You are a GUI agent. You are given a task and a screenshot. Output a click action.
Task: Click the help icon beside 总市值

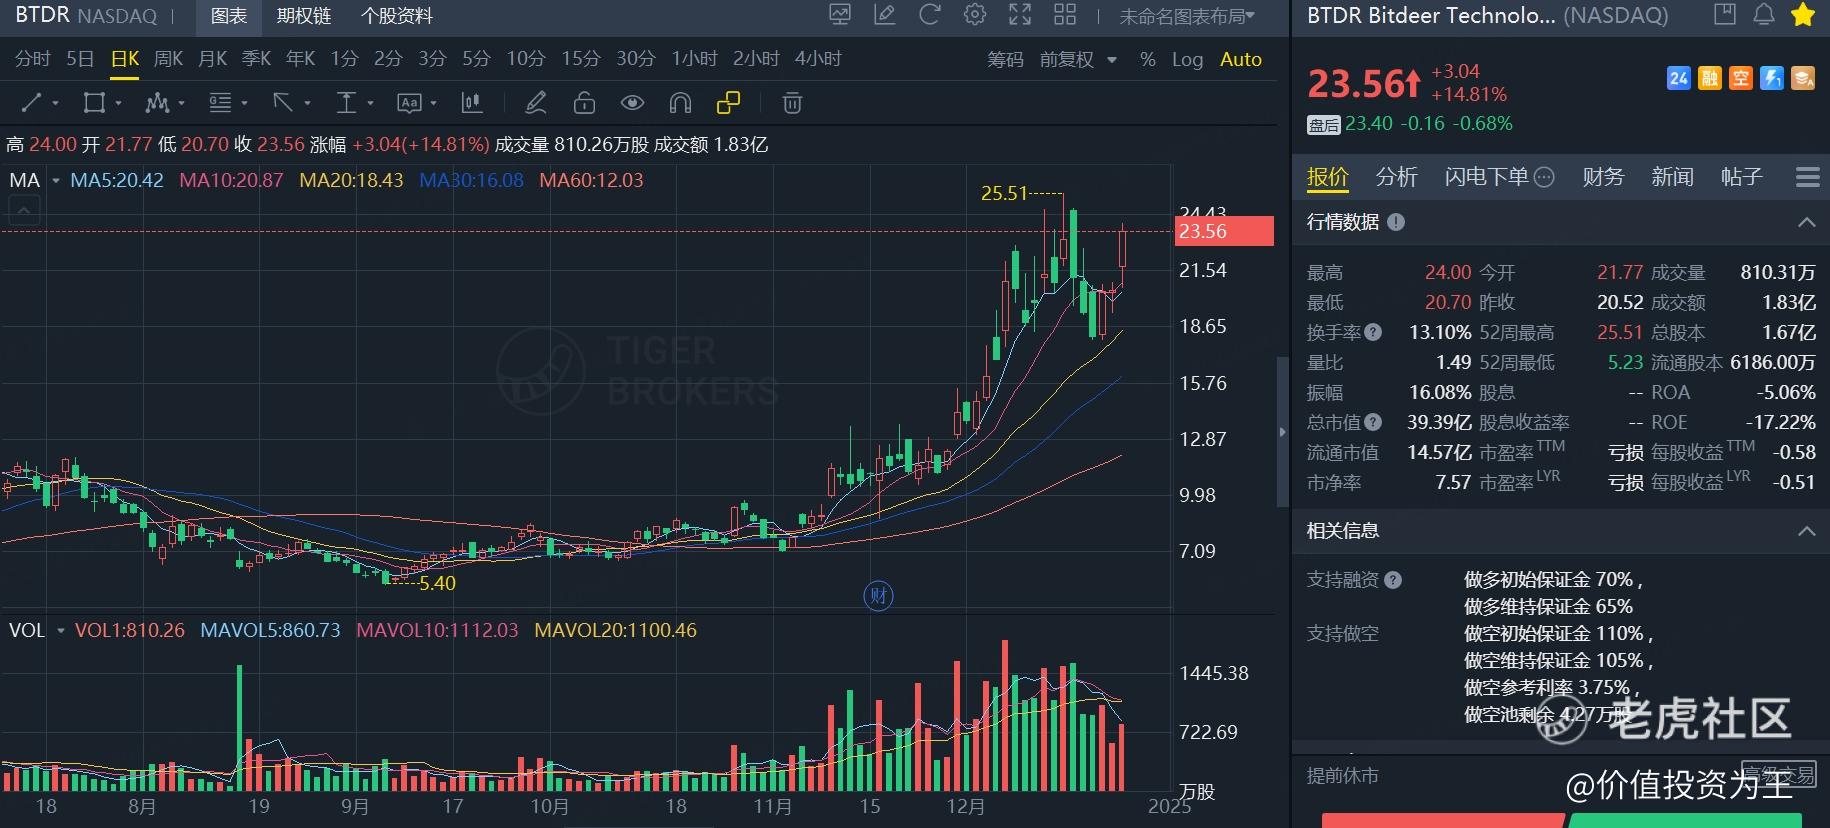(1373, 422)
